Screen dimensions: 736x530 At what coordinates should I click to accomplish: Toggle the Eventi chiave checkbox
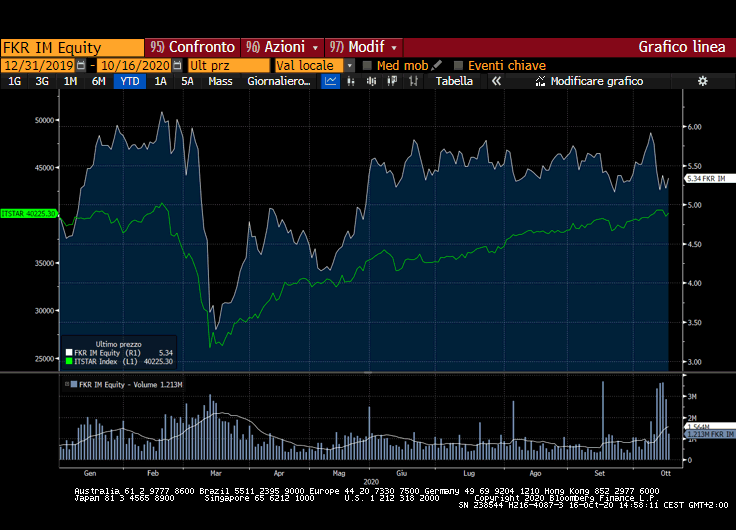pos(459,65)
